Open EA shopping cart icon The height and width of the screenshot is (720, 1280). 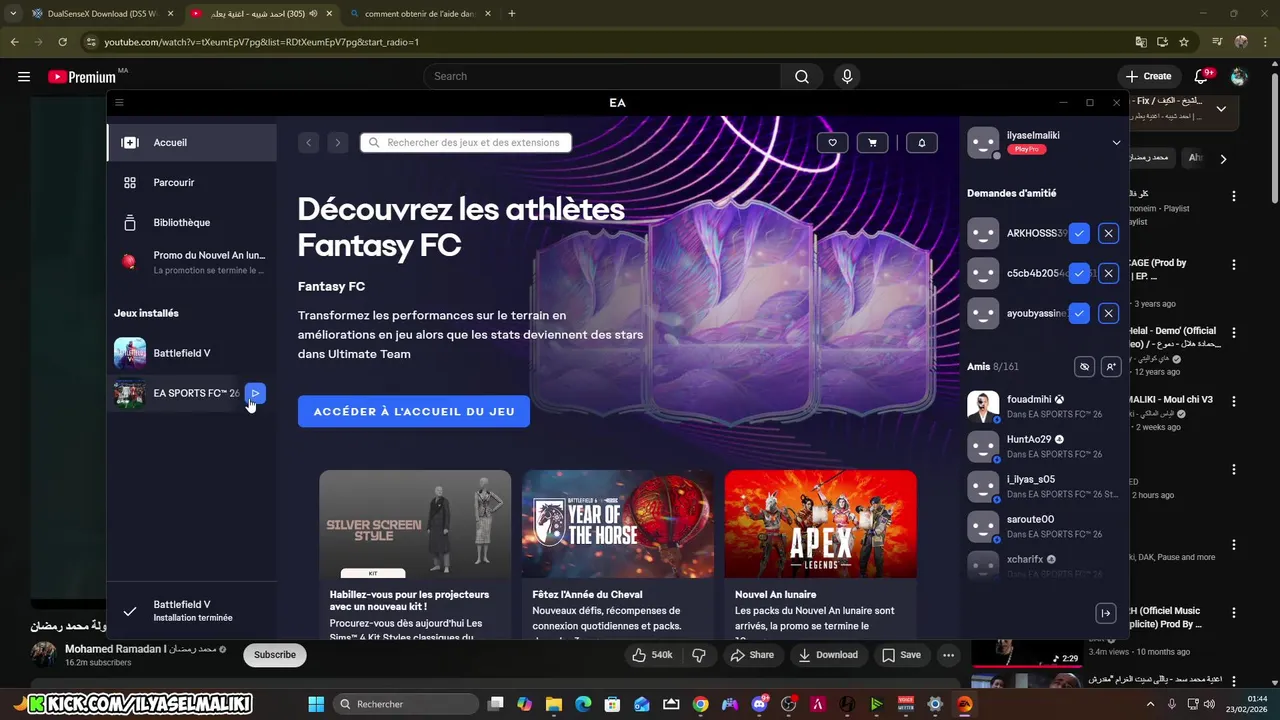coord(872,143)
